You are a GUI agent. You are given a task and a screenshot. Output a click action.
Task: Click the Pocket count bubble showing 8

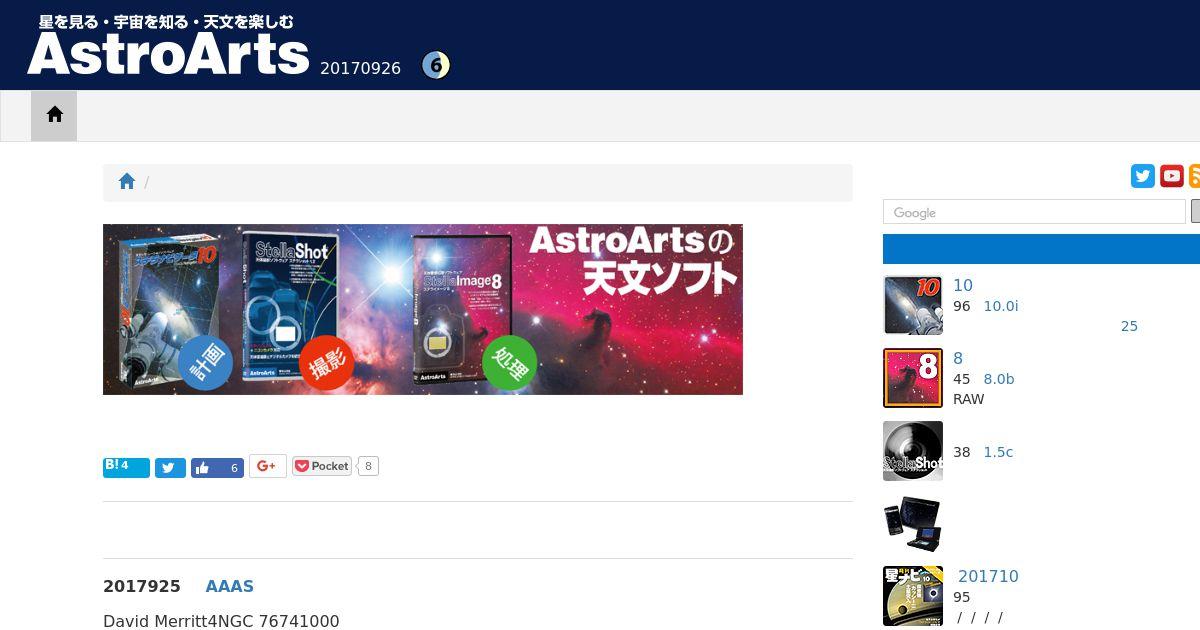tap(368, 466)
